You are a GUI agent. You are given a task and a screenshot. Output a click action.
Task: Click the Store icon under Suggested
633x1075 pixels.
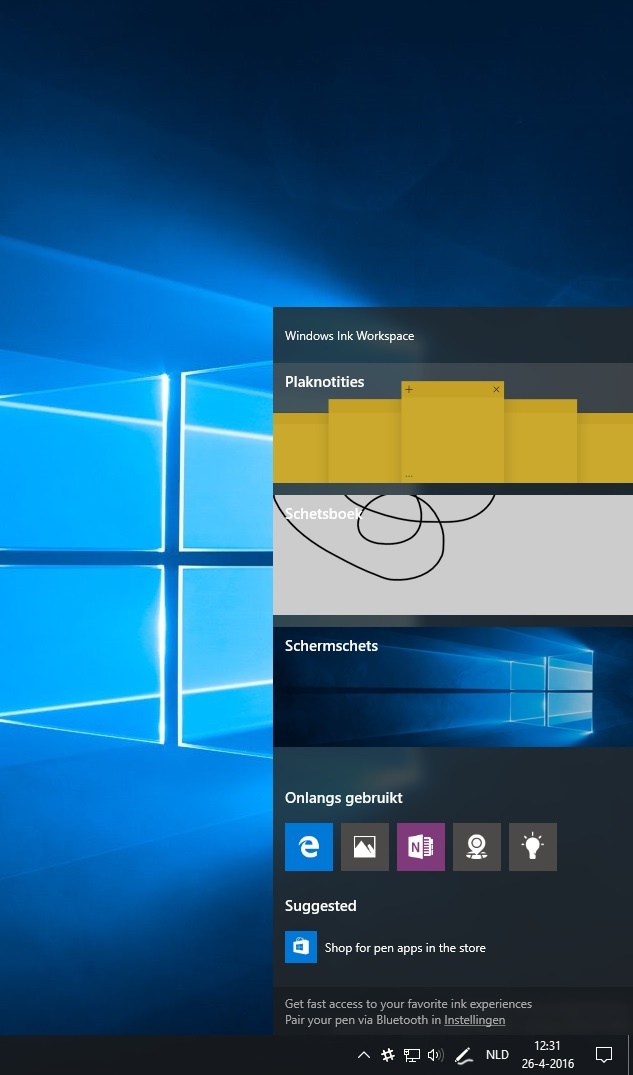[301, 947]
